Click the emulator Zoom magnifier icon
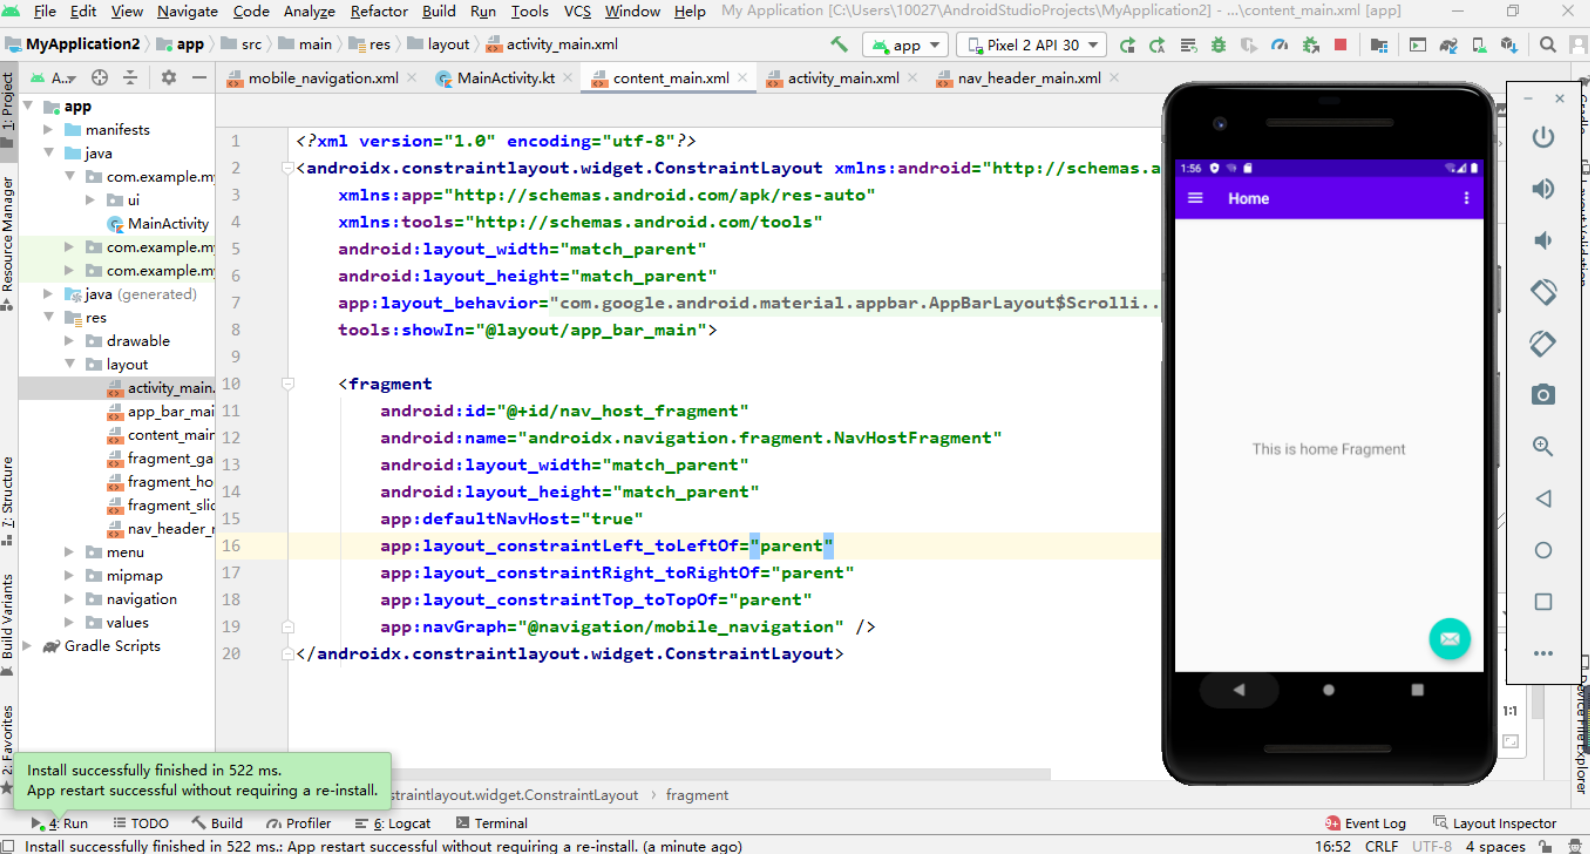This screenshot has width=1590, height=854. [1543, 447]
